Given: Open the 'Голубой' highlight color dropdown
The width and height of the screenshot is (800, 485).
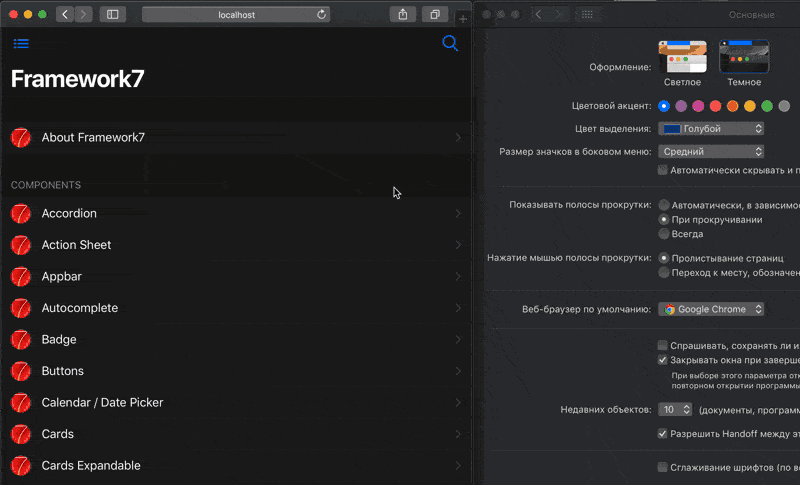Looking at the screenshot, I should click(711, 129).
